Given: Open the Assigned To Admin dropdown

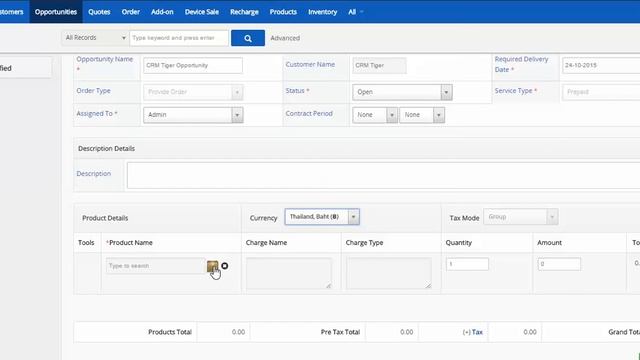Looking at the screenshot, I should click(193, 115).
